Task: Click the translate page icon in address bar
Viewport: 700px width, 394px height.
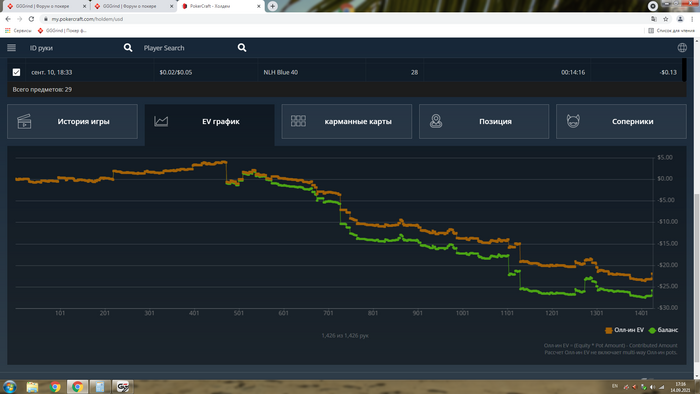Action: pos(654,19)
